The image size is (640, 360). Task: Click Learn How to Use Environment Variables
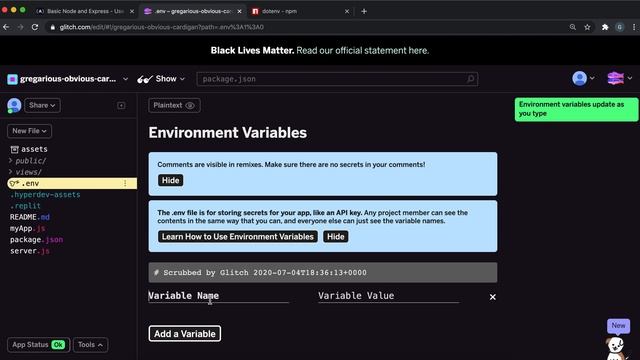[x=238, y=237]
